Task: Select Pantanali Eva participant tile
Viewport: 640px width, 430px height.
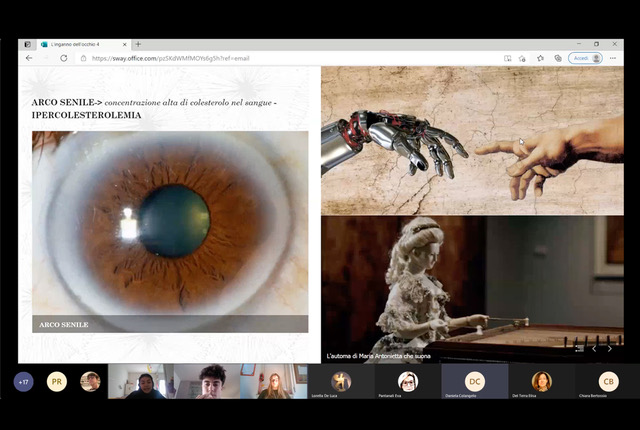Action: [408, 381]
